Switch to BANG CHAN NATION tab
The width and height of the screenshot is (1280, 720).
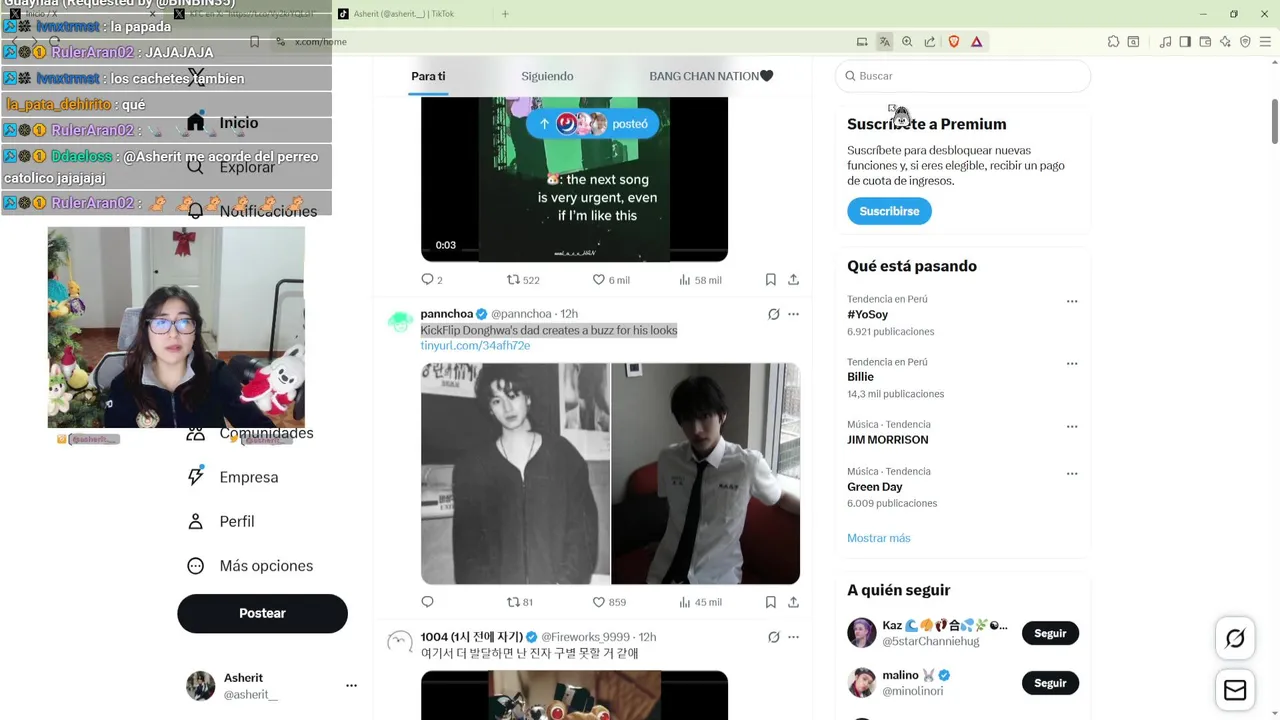[x=711, y=76]
